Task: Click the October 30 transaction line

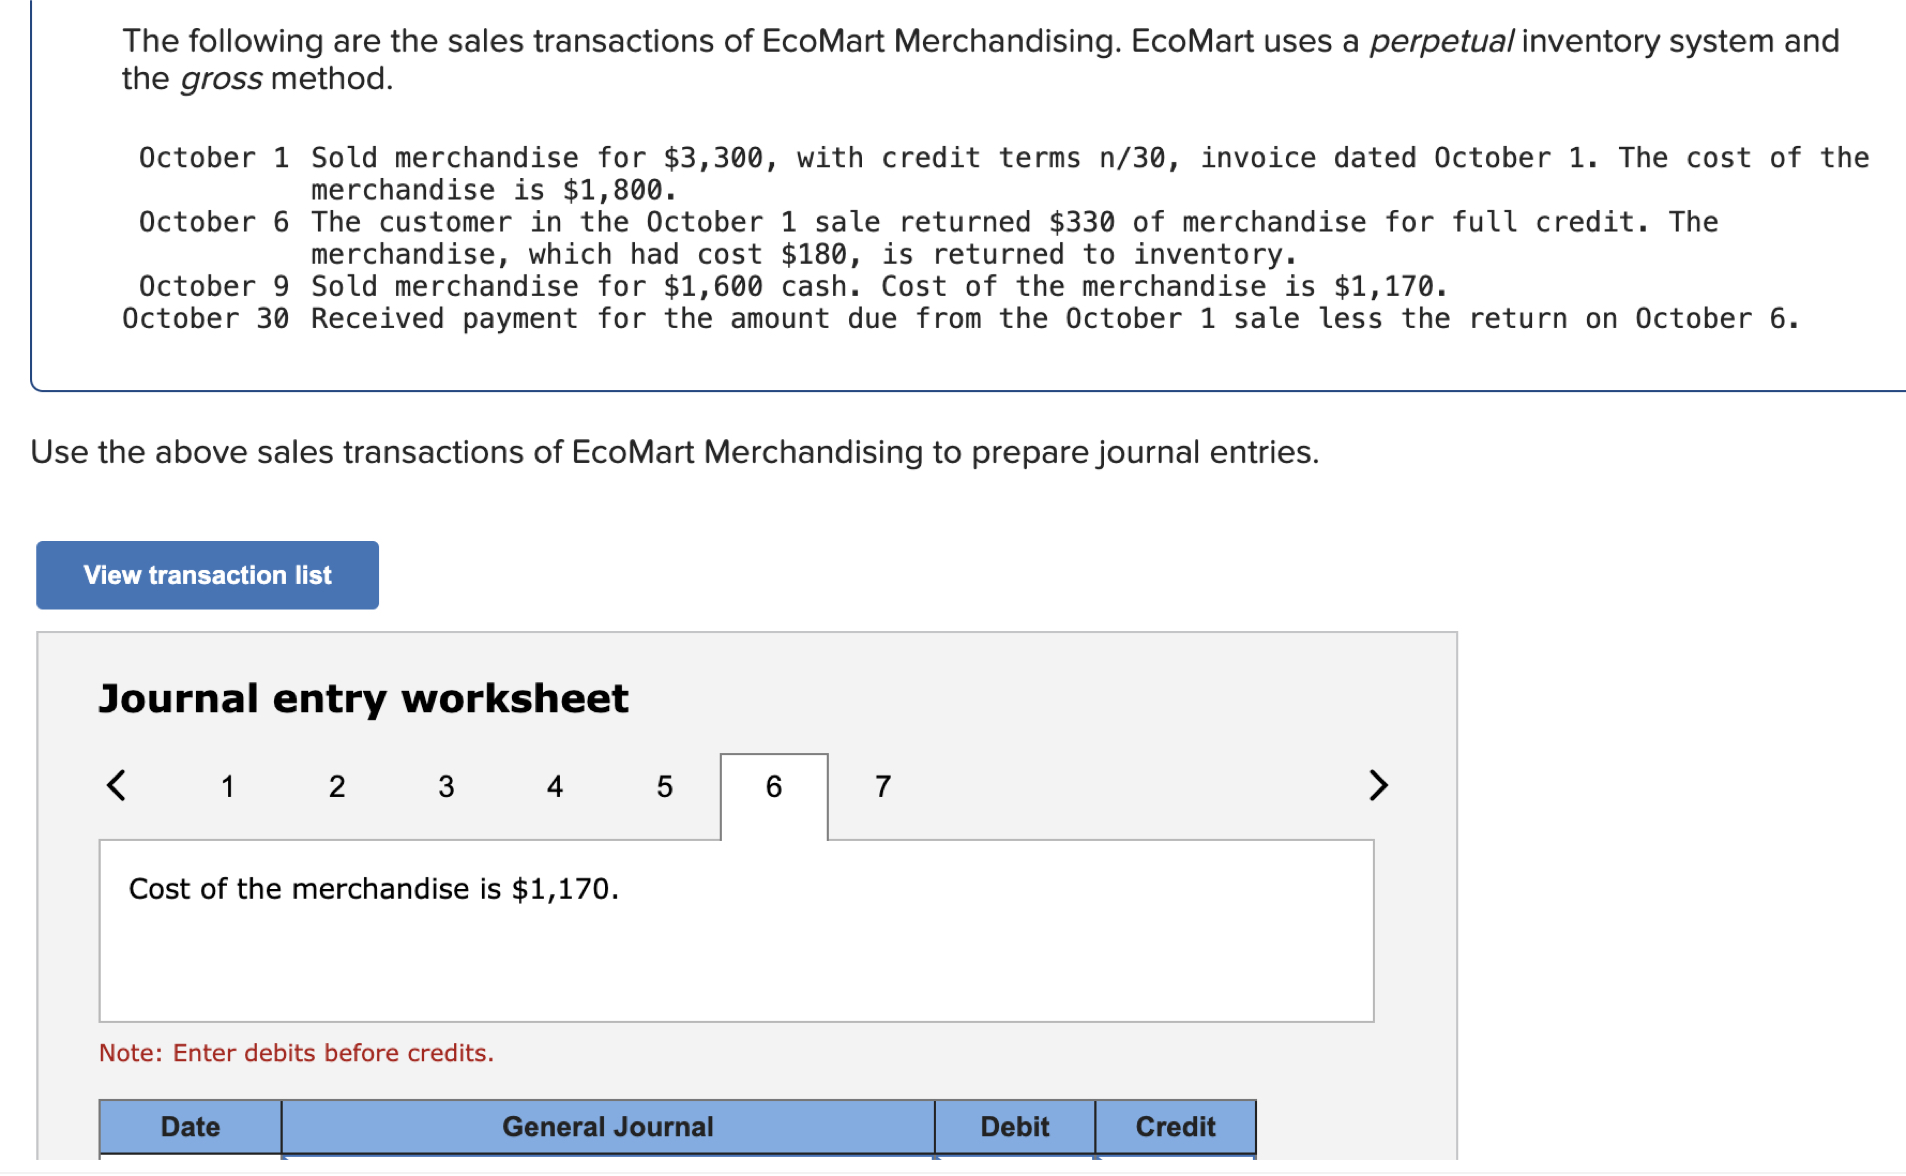Action: (x=961, y=319)
